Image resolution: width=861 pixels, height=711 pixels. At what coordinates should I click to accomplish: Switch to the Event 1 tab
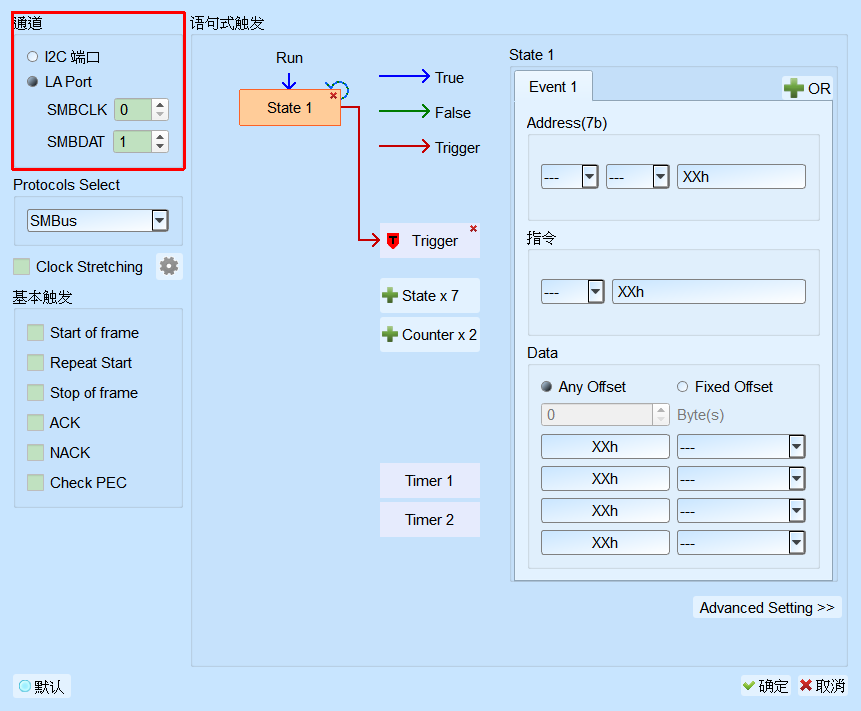coord(553,87)
